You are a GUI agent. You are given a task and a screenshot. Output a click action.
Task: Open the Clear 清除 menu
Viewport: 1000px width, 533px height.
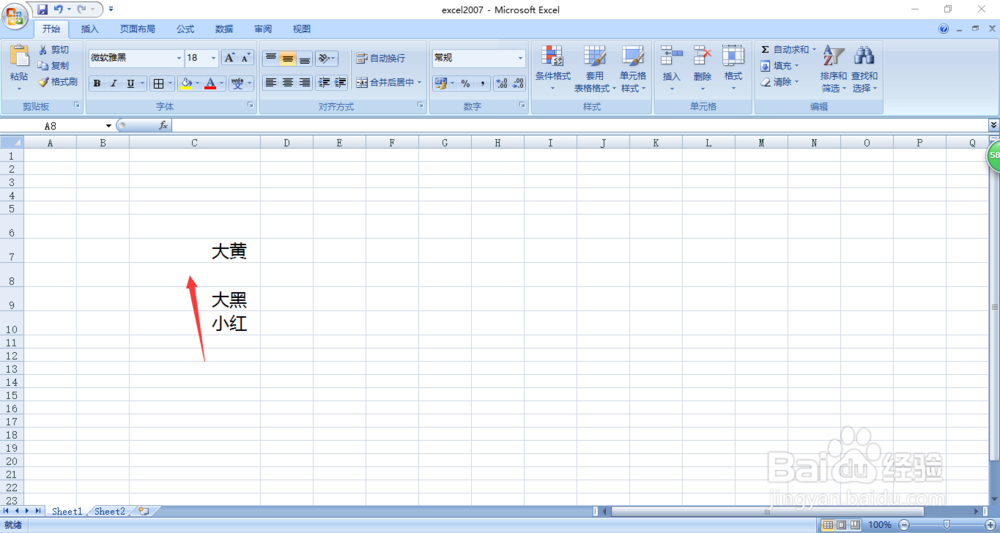(779, 82)
